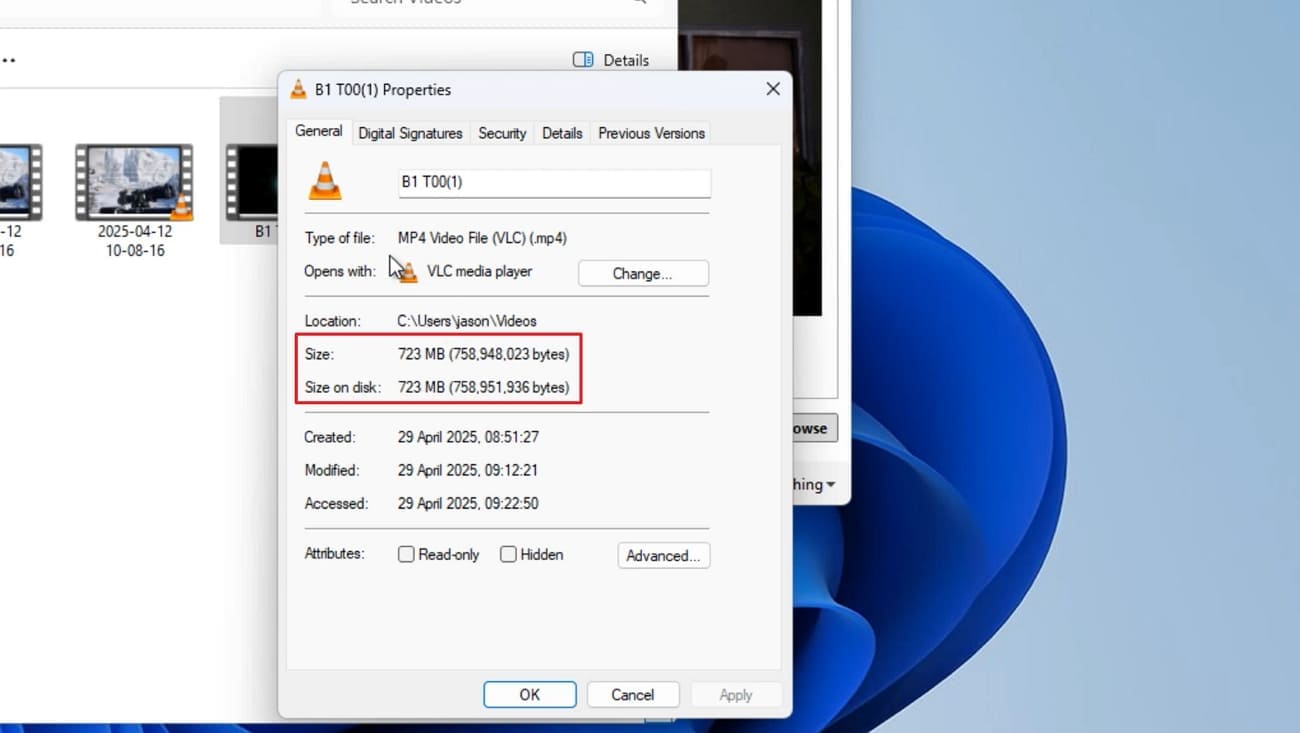Switch to the Previous Versions tab
The width and height of the screenshot is (1300, 733).
650,132
